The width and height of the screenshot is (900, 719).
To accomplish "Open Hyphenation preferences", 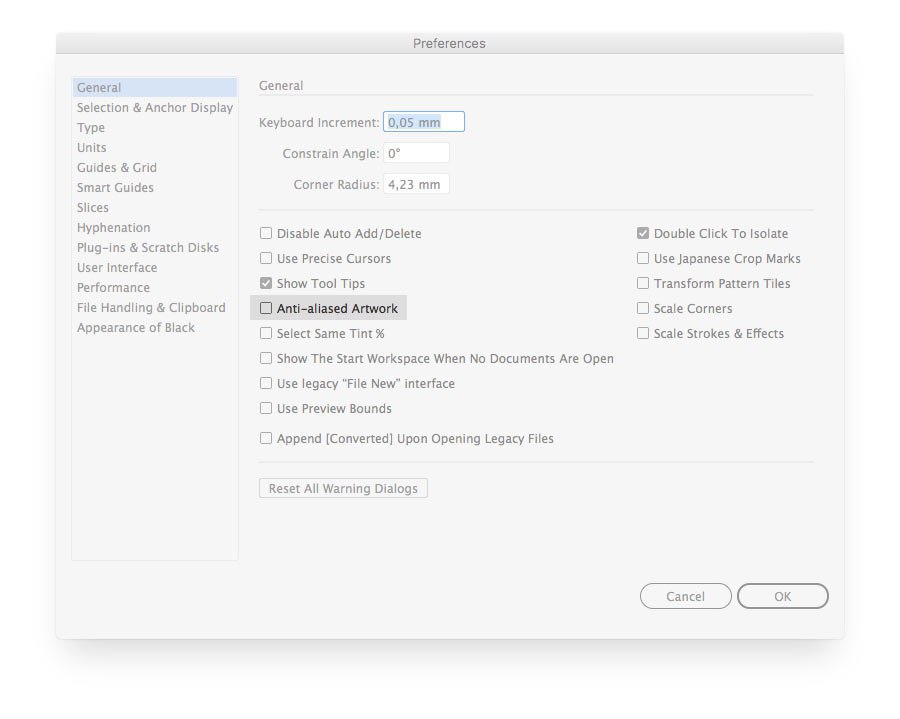I will tap(154, 227).
